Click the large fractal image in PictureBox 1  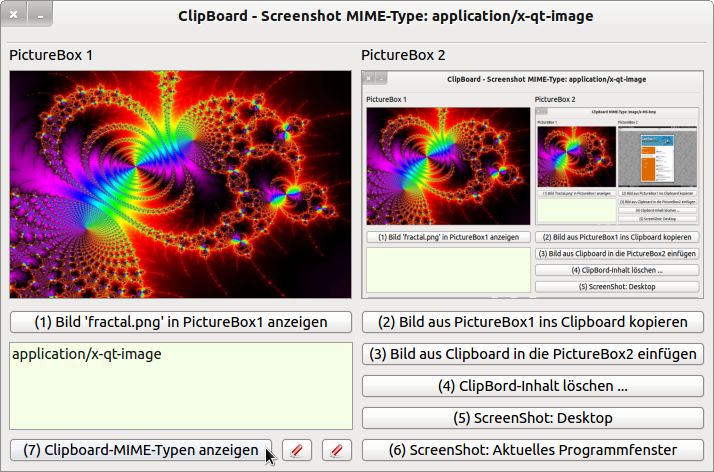click(181, 184)
